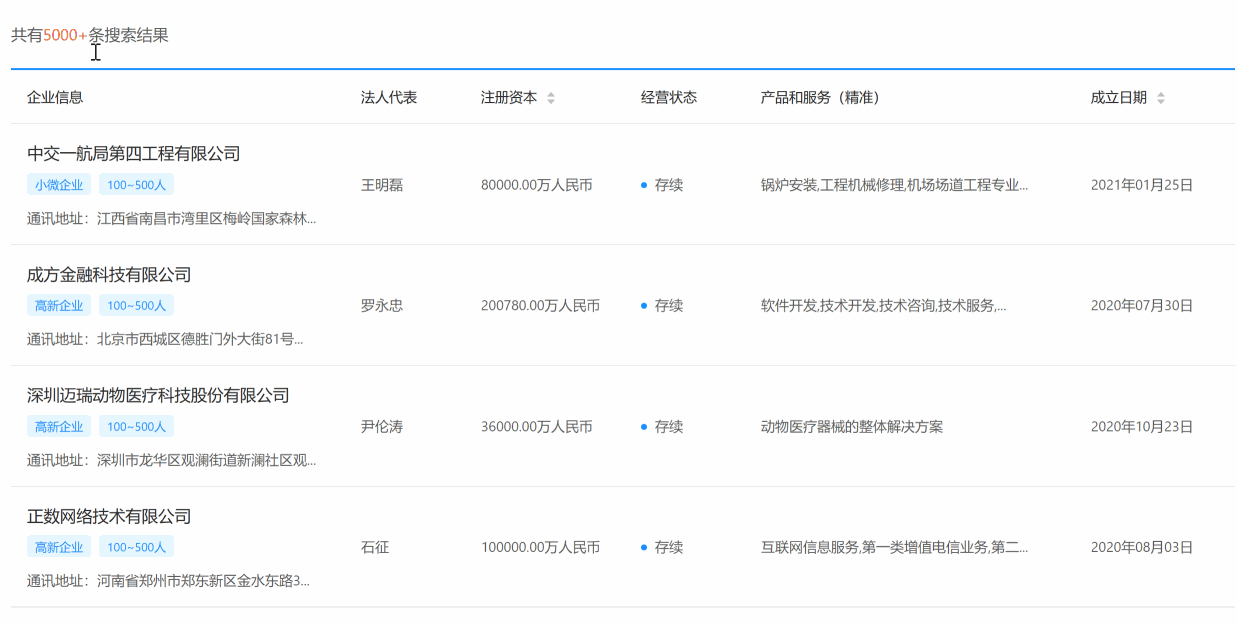This screenshot has height=626, width=1238.
Task: Click the 5000+ search results count
Action: coord(65,36)
